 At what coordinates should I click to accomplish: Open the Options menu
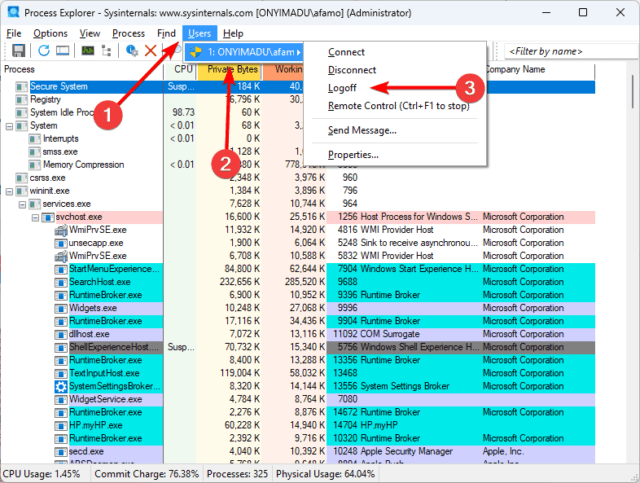50,33
